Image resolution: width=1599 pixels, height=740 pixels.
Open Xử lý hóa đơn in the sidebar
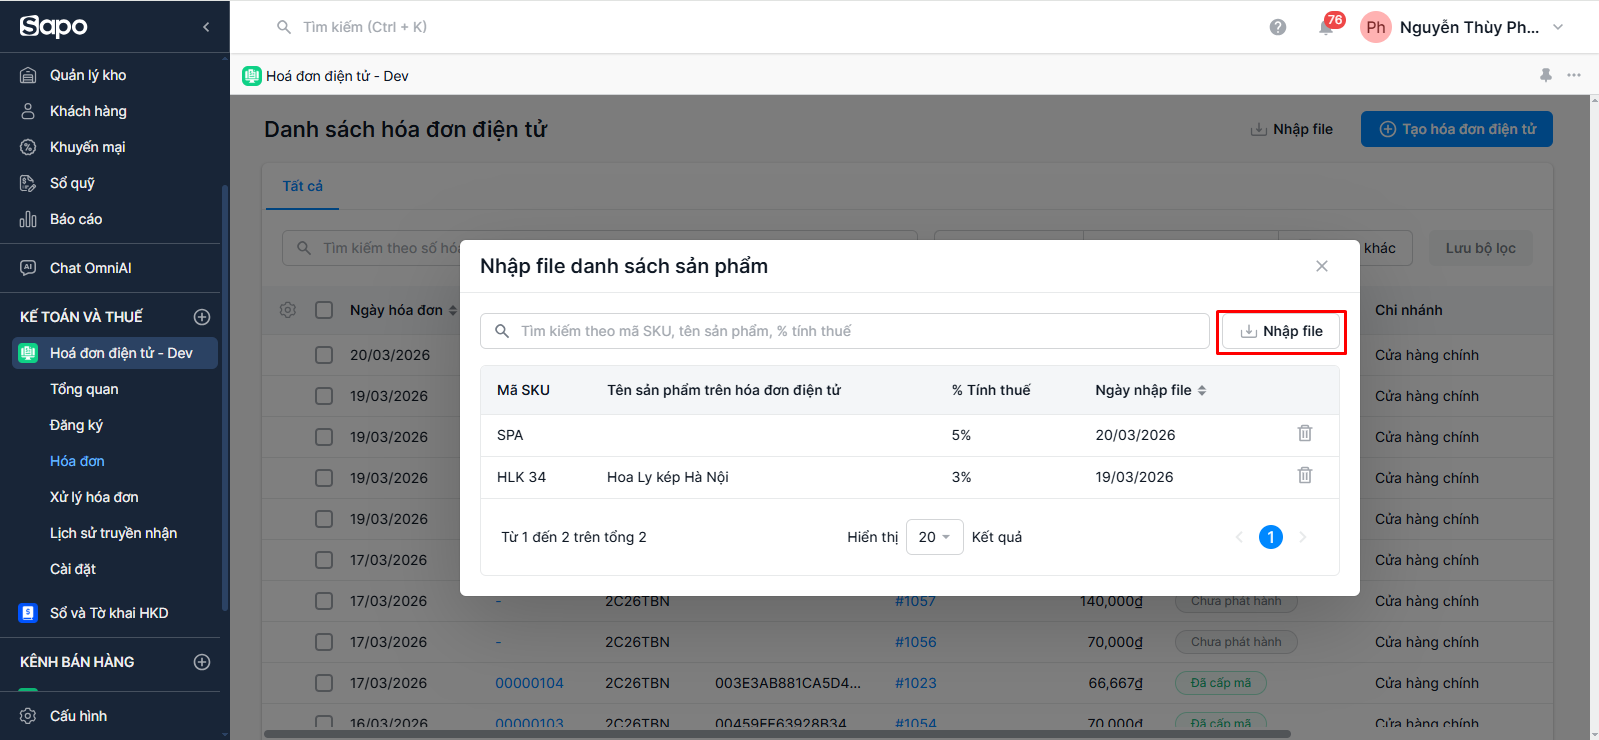tap(94, 497)
